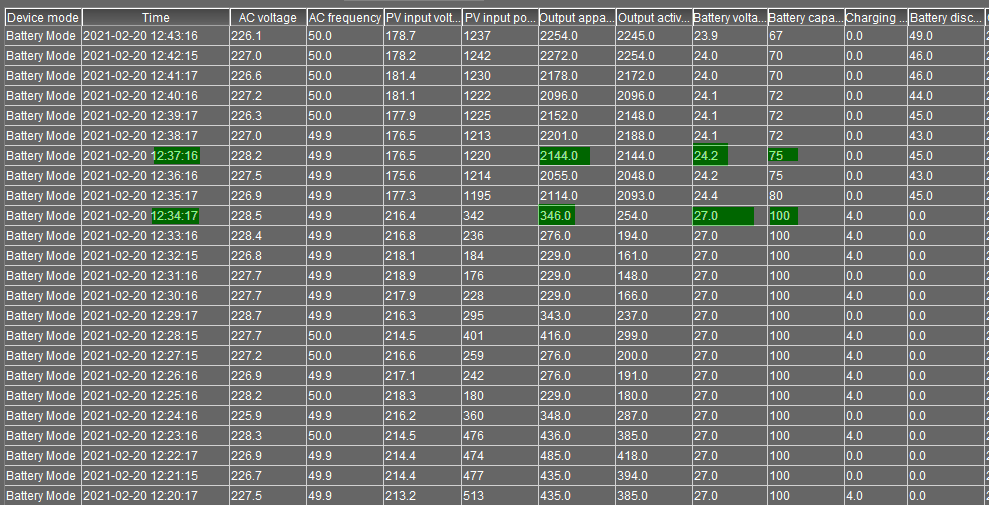Select the battery capacity 80 cell
This screenshot has width=989, height=505.
click(x=777, y=196)
